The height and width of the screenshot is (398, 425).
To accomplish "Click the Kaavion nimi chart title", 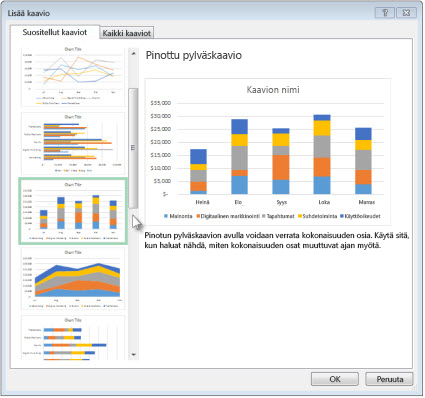I will [273, 90].
